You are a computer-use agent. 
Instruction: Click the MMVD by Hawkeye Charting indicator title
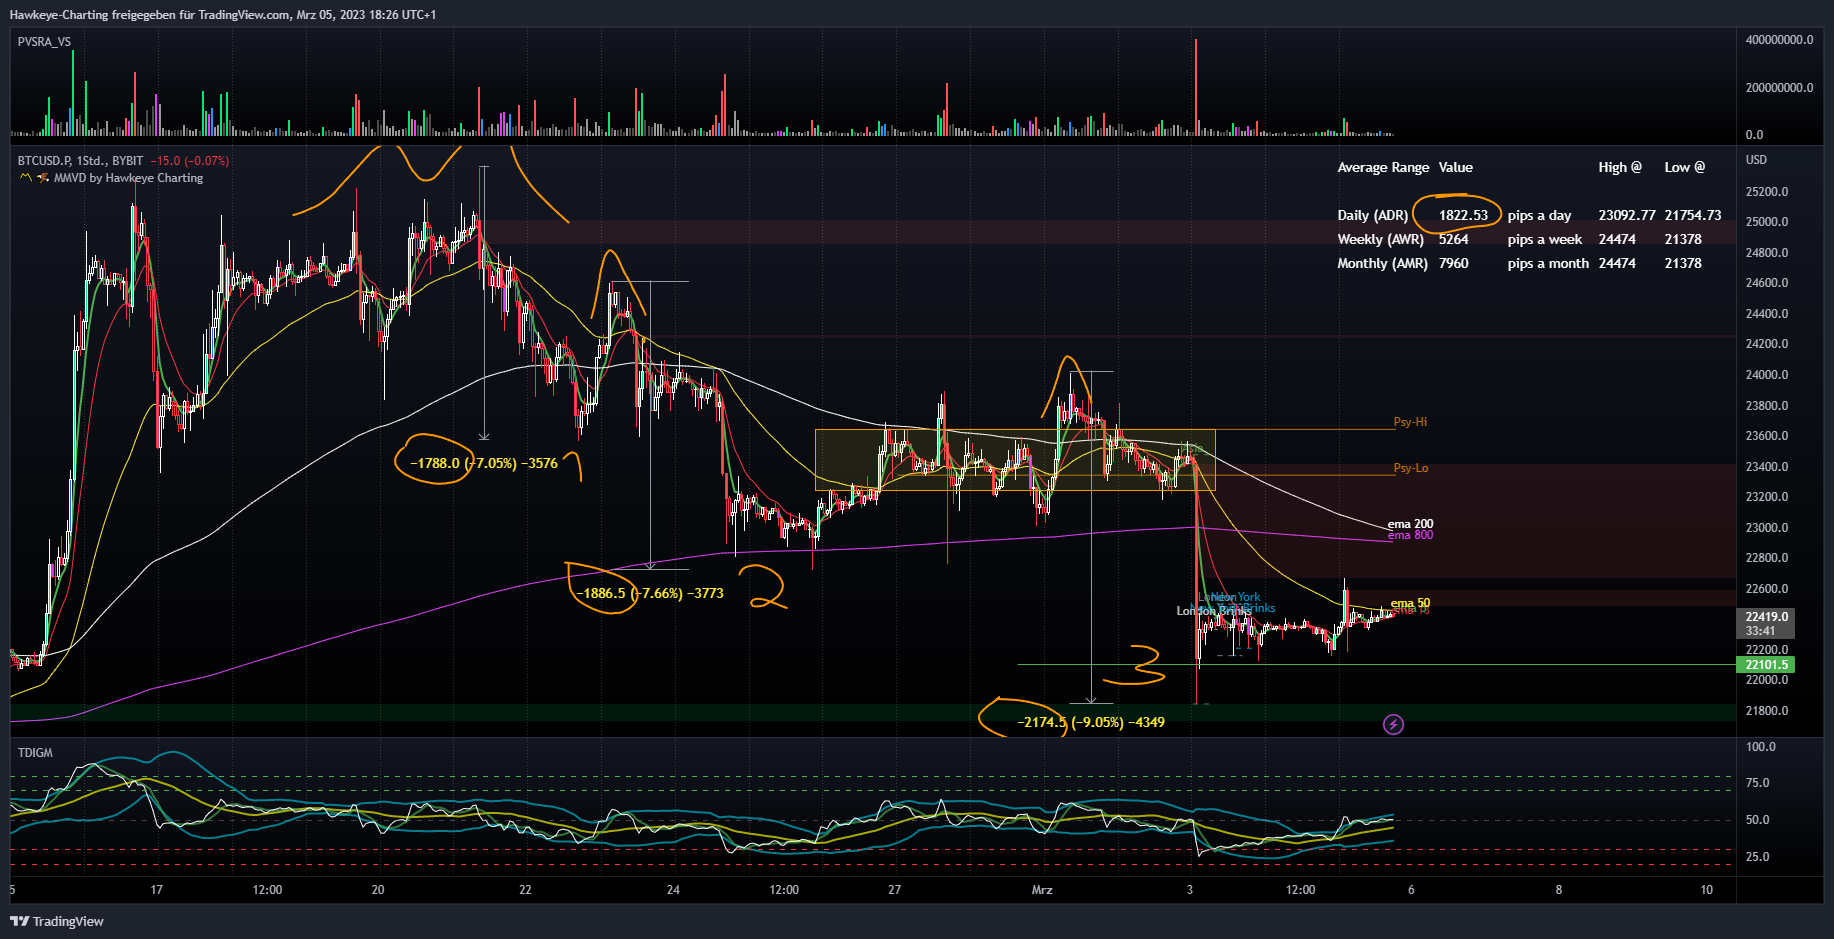click(128, 178)
